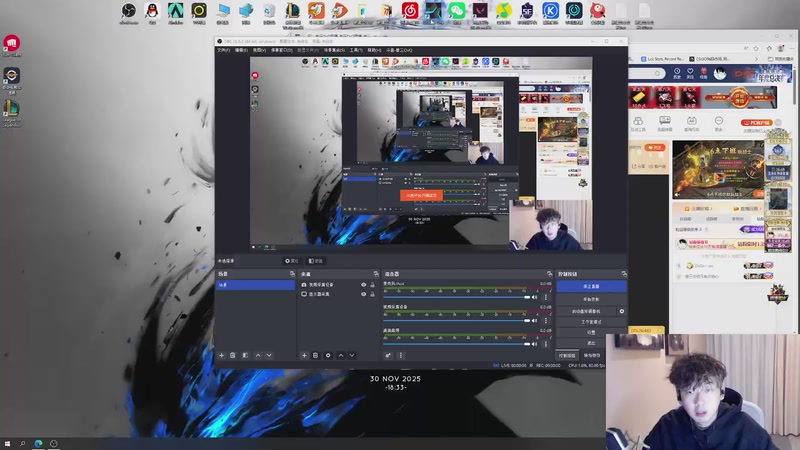Open audio mixer menu dots at panel bottom
Screen dimensions: 800x450
click(401, 355)
